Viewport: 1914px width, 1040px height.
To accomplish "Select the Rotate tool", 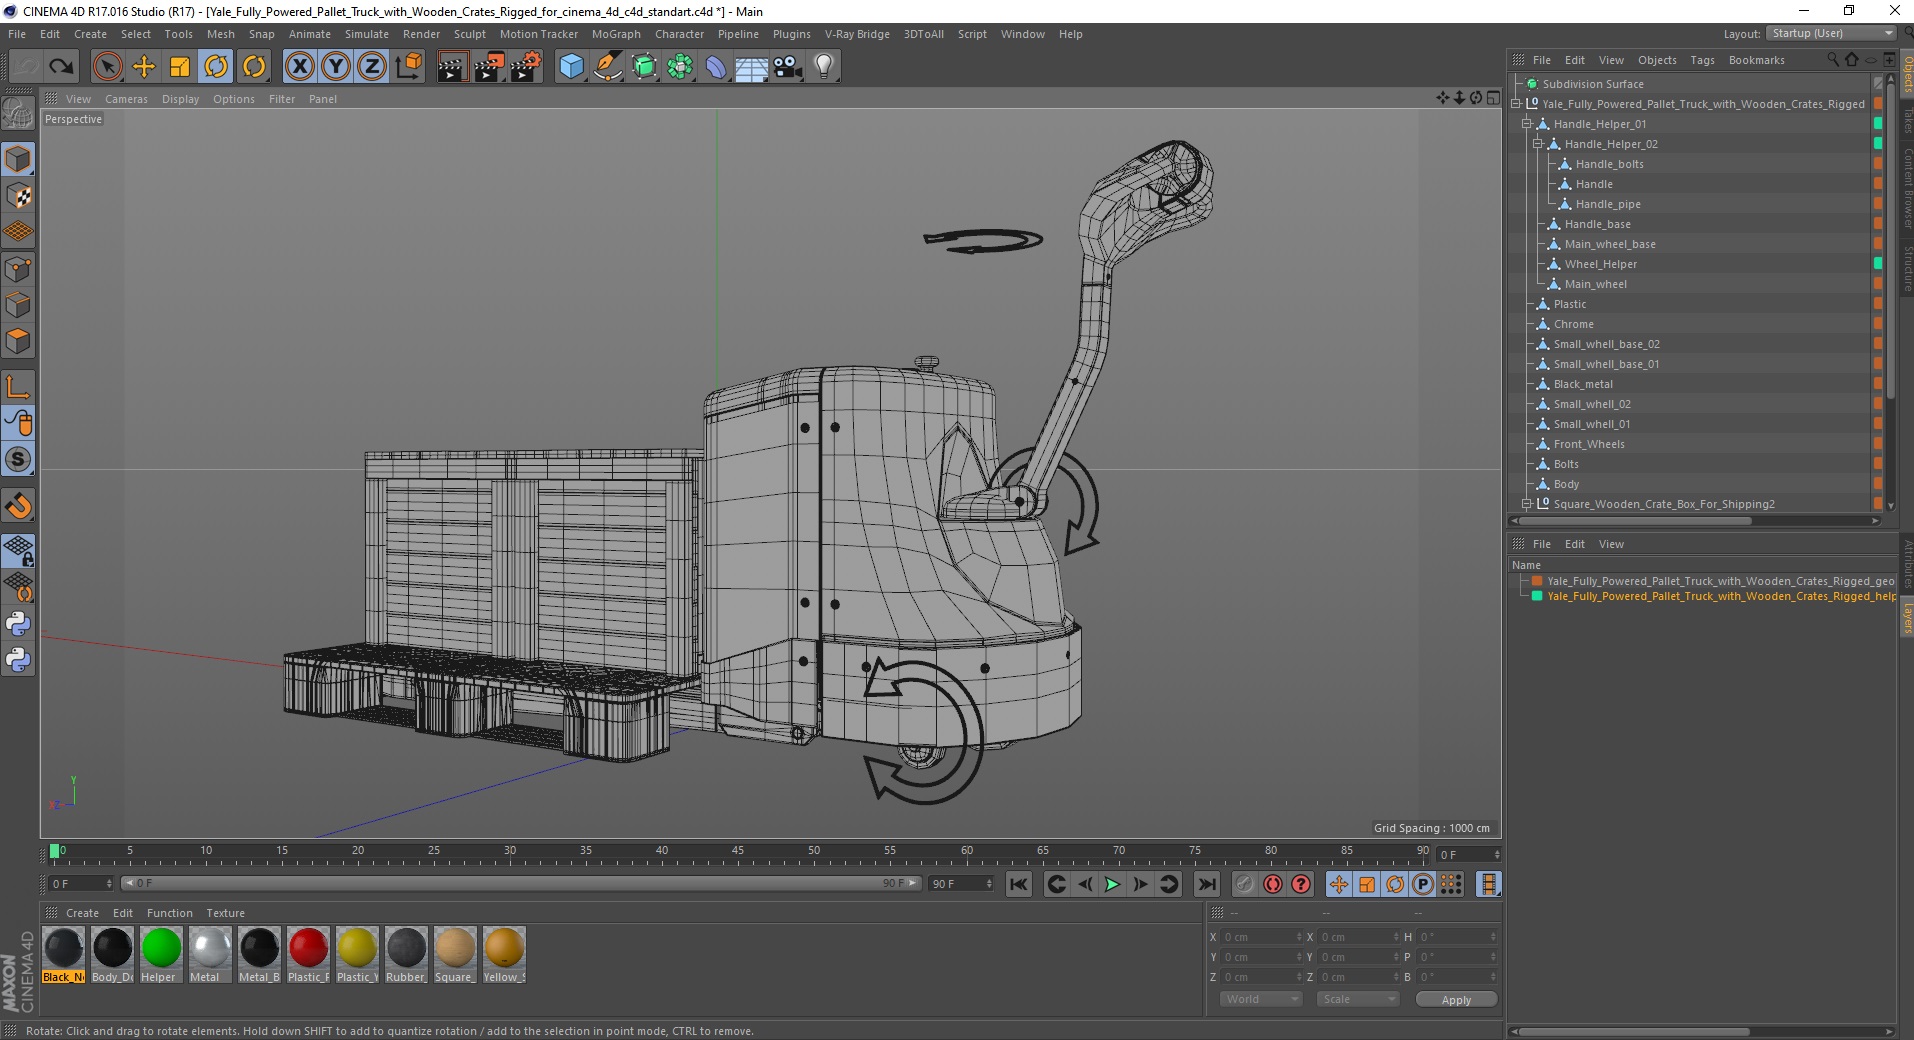I will point(216,67).
